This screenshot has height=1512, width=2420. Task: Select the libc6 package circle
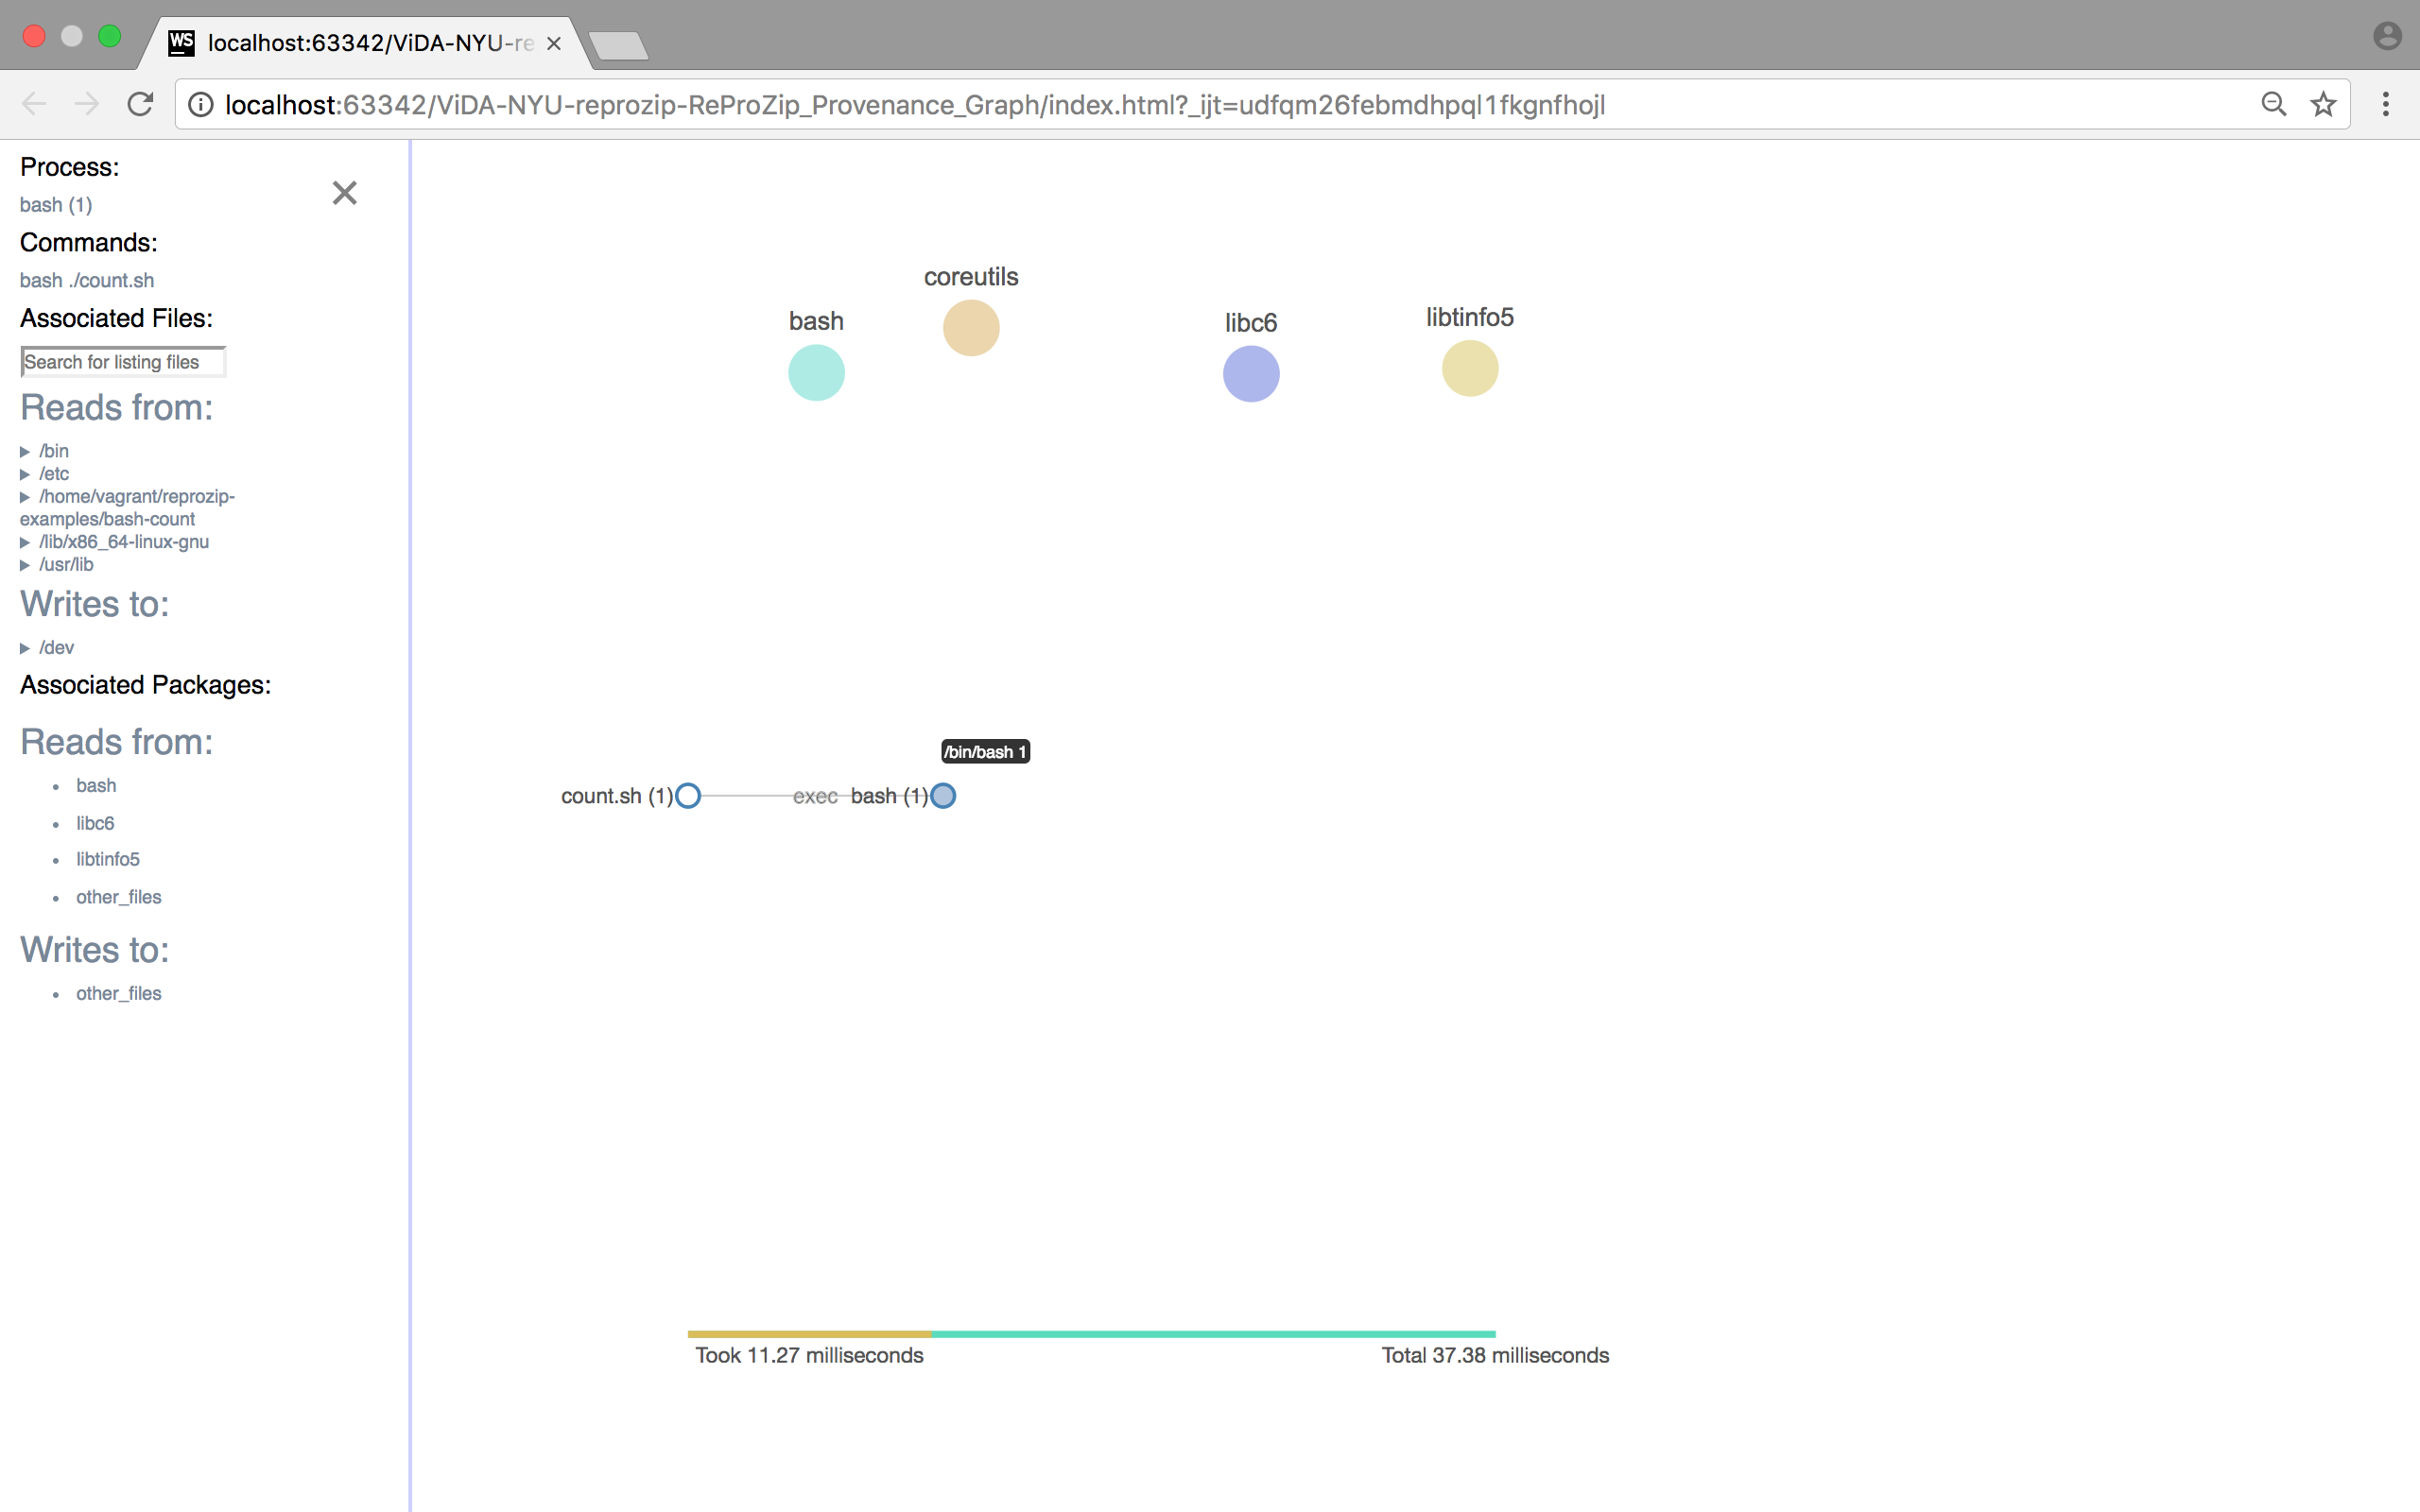[1250, 373]
